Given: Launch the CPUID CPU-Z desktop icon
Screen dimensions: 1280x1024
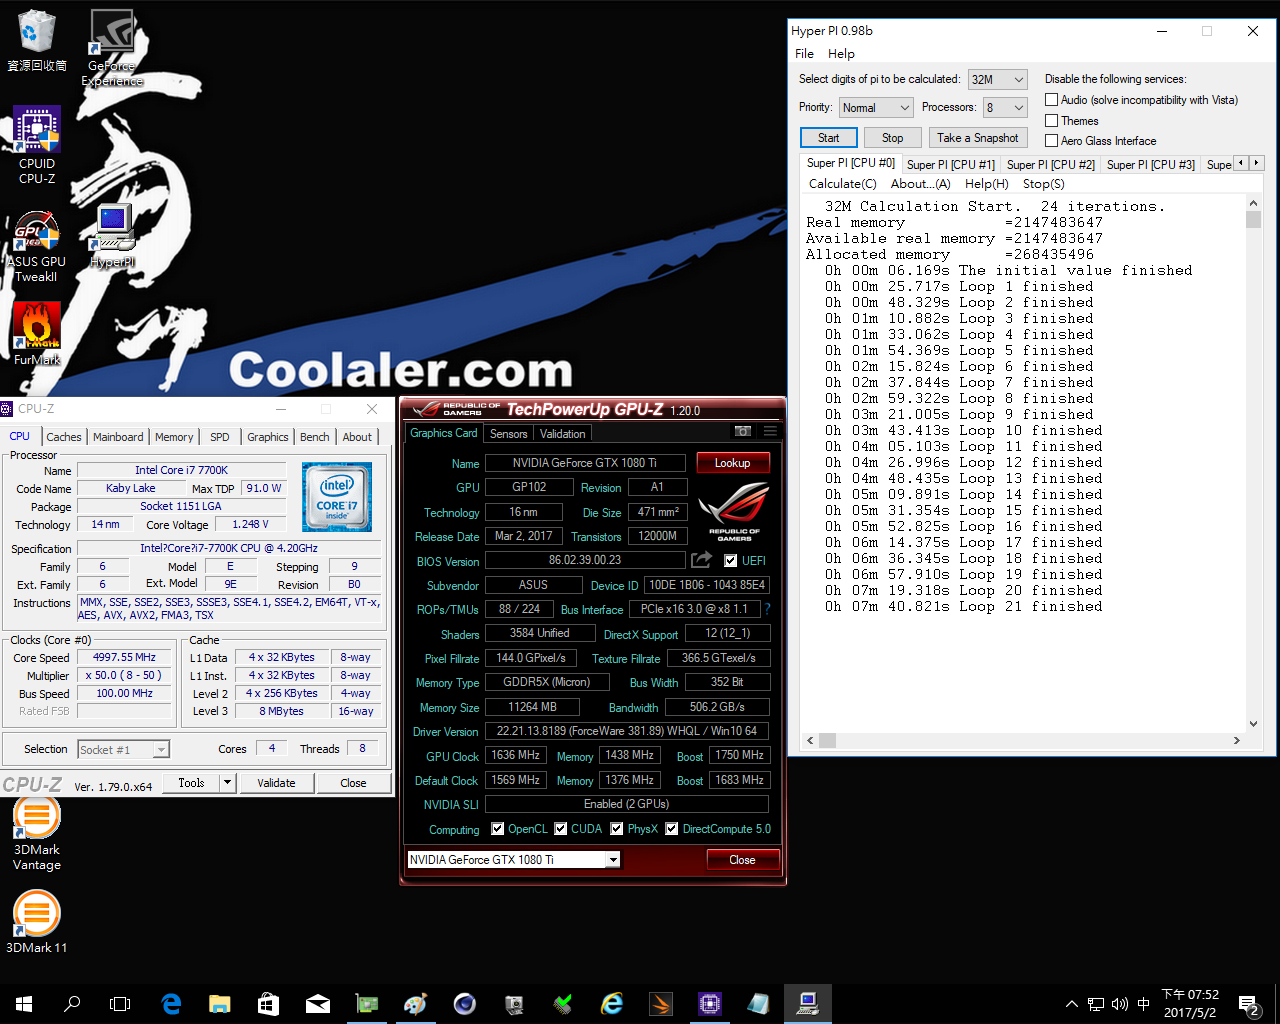Looking at the screenshot, I should coord(37,146).
